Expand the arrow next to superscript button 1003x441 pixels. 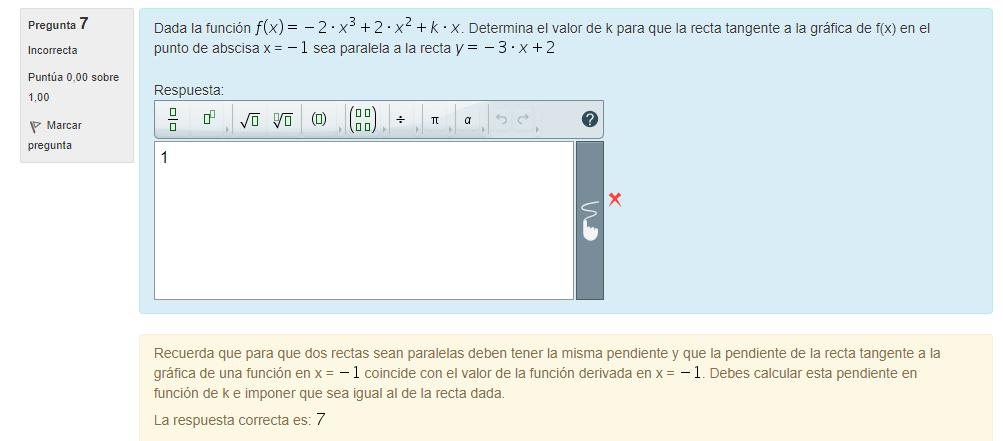coord(227,128)
